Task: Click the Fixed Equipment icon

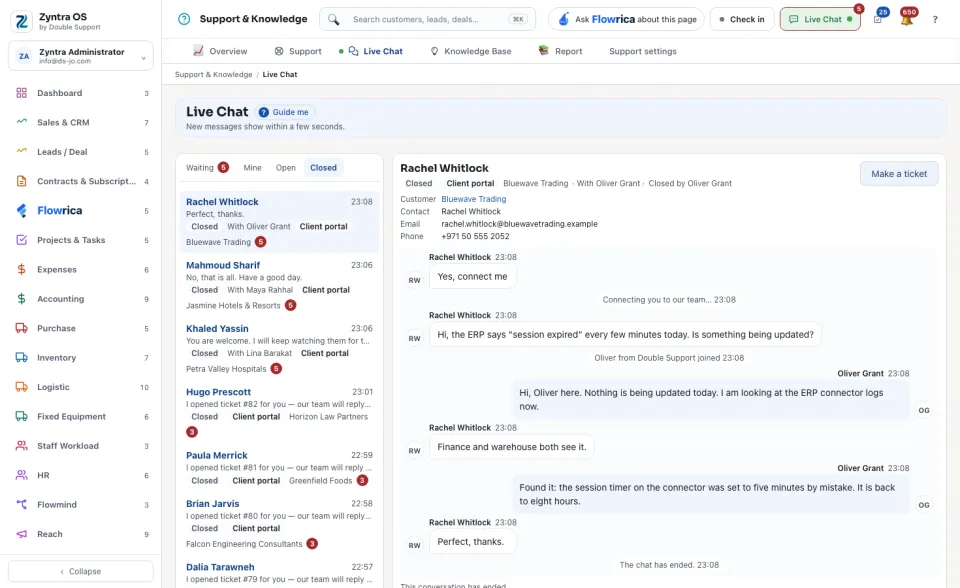Action: click(21, 416)
